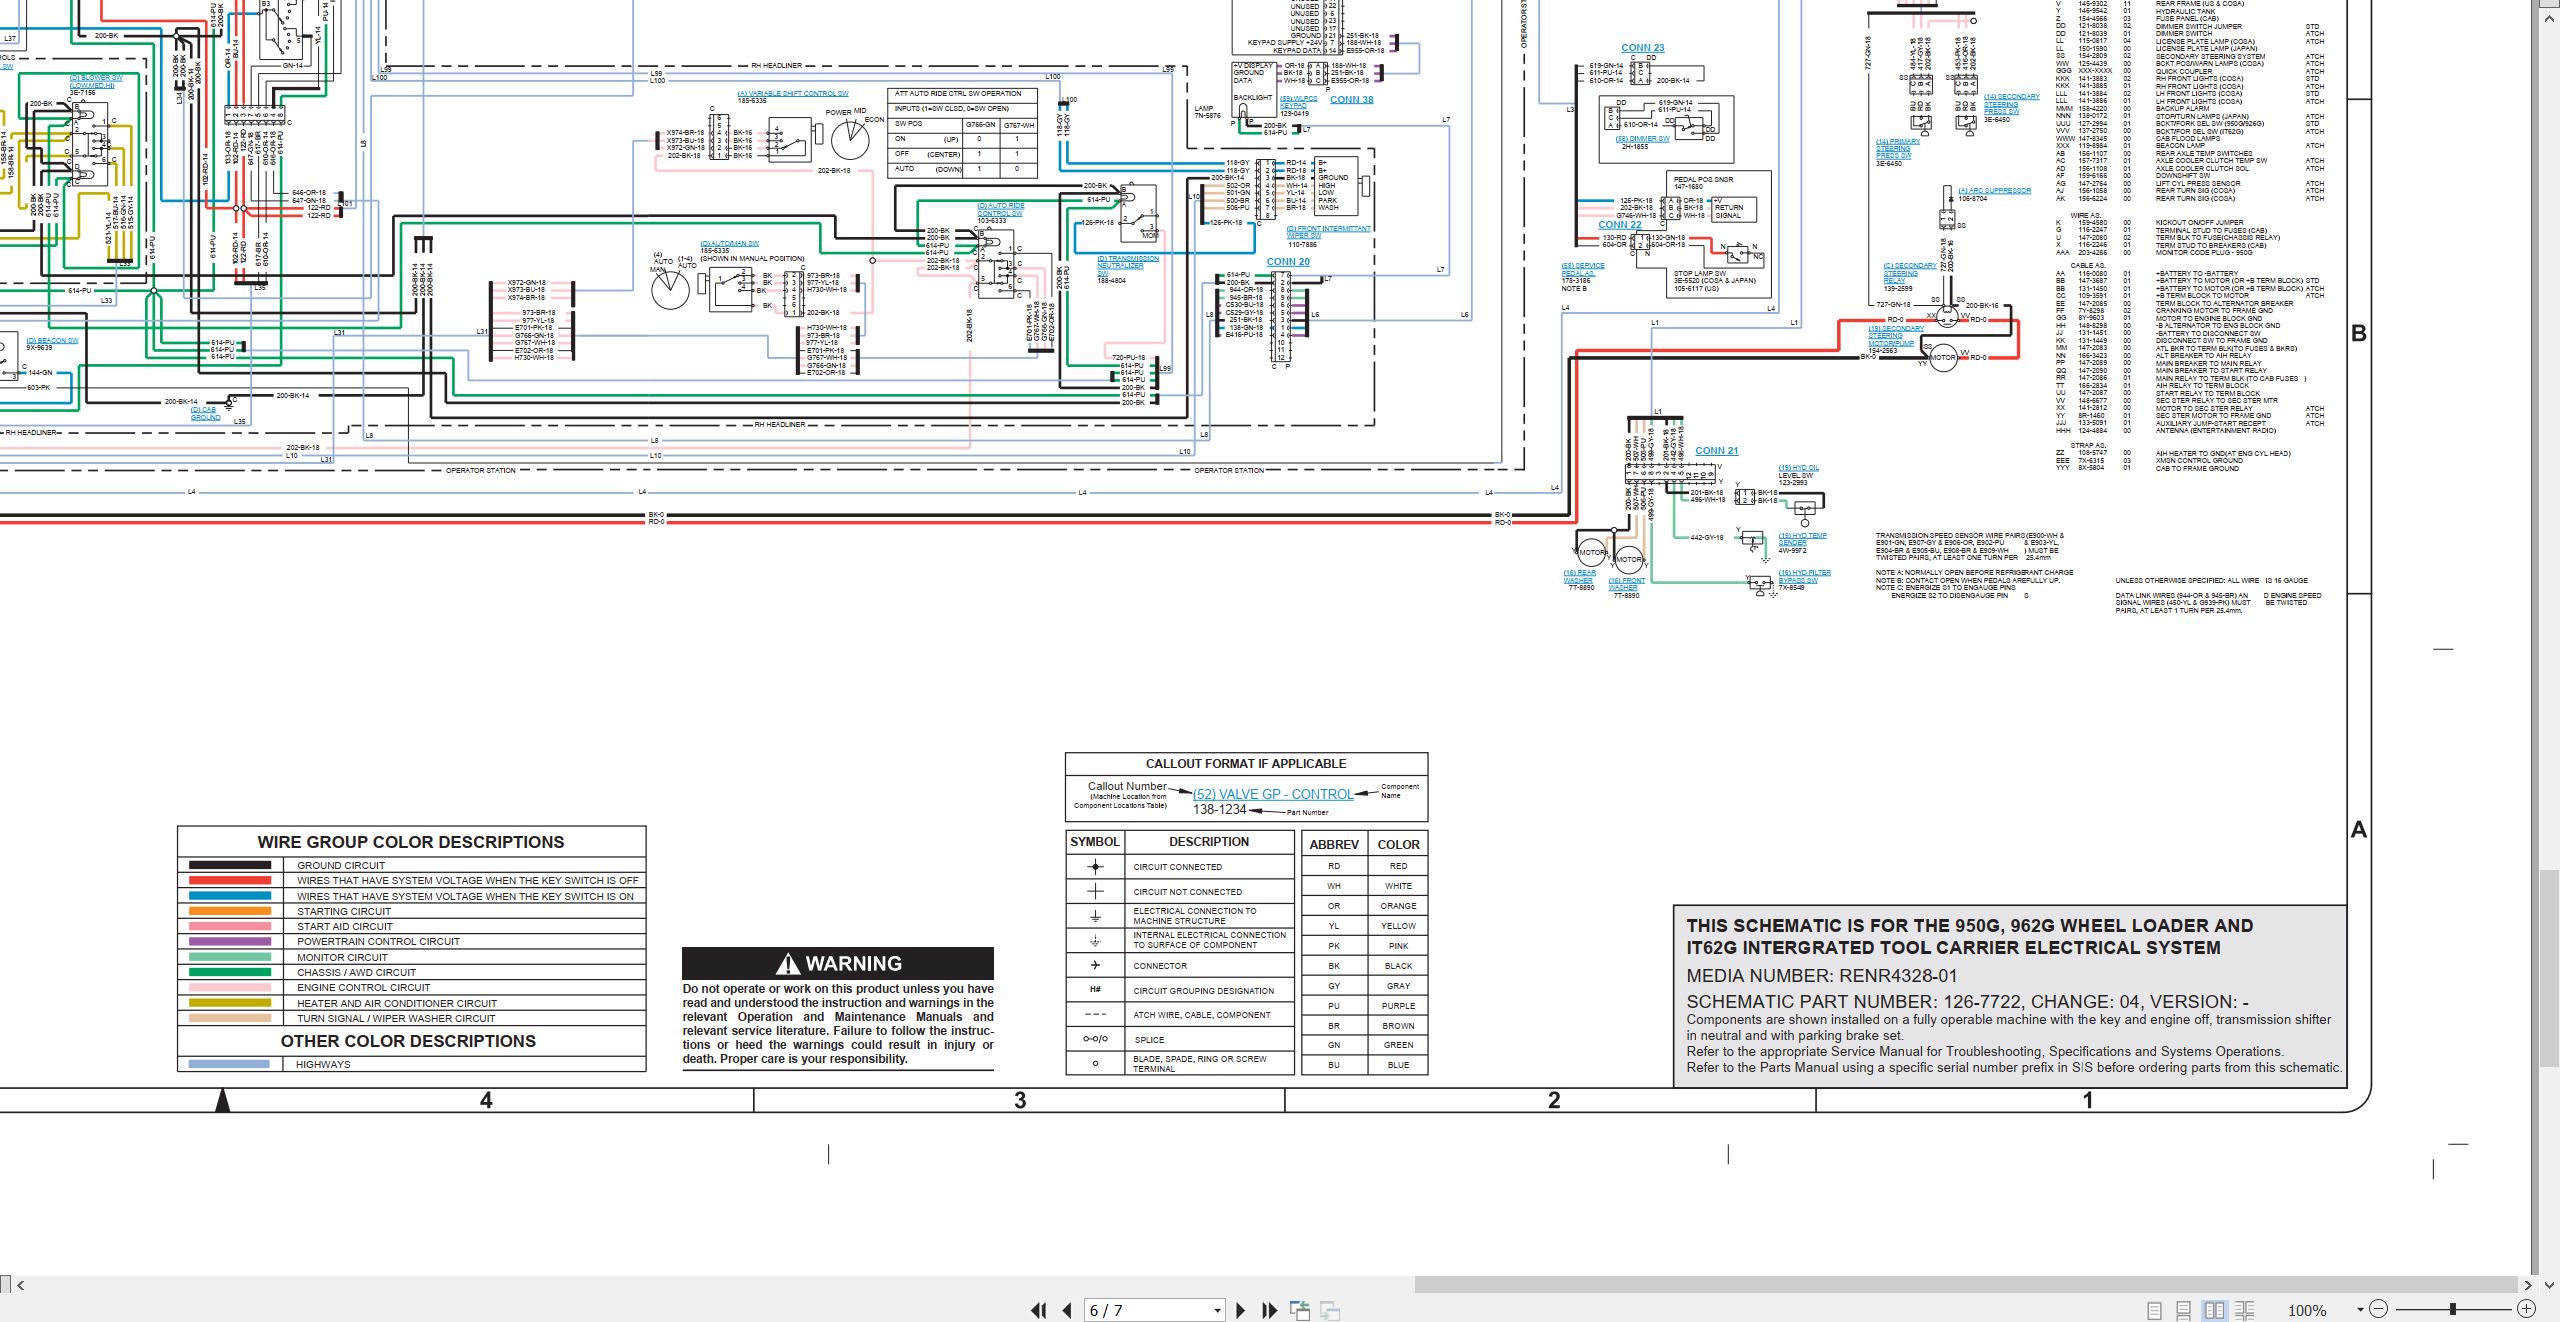This screenshot has height=1322, width=2560.
Task: Open the (16) REAR WASHER link
Action: (1579, 576)
